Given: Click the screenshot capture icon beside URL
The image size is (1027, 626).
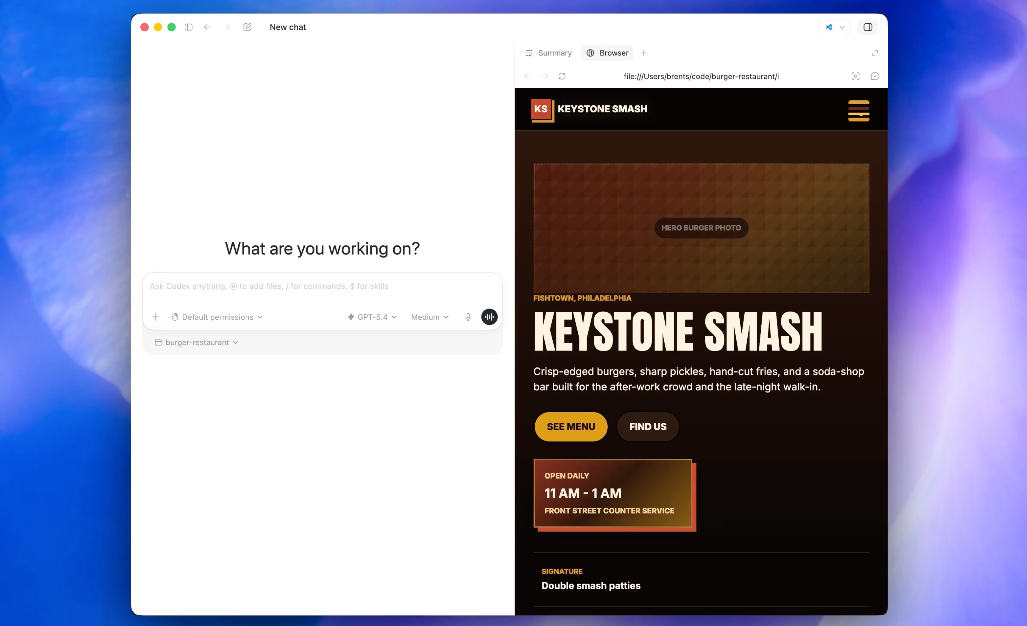Looking at the screenshot, I should [x=855, y=76].
